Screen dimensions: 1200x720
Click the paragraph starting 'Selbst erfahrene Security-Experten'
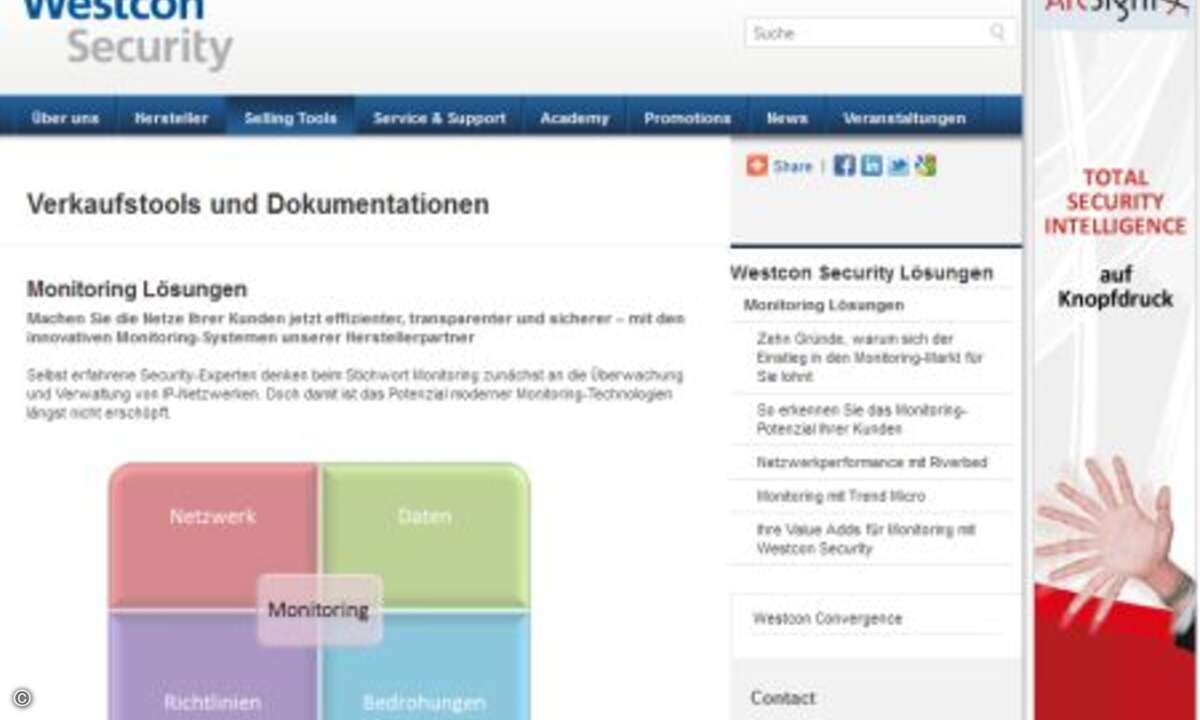point(355,394)
